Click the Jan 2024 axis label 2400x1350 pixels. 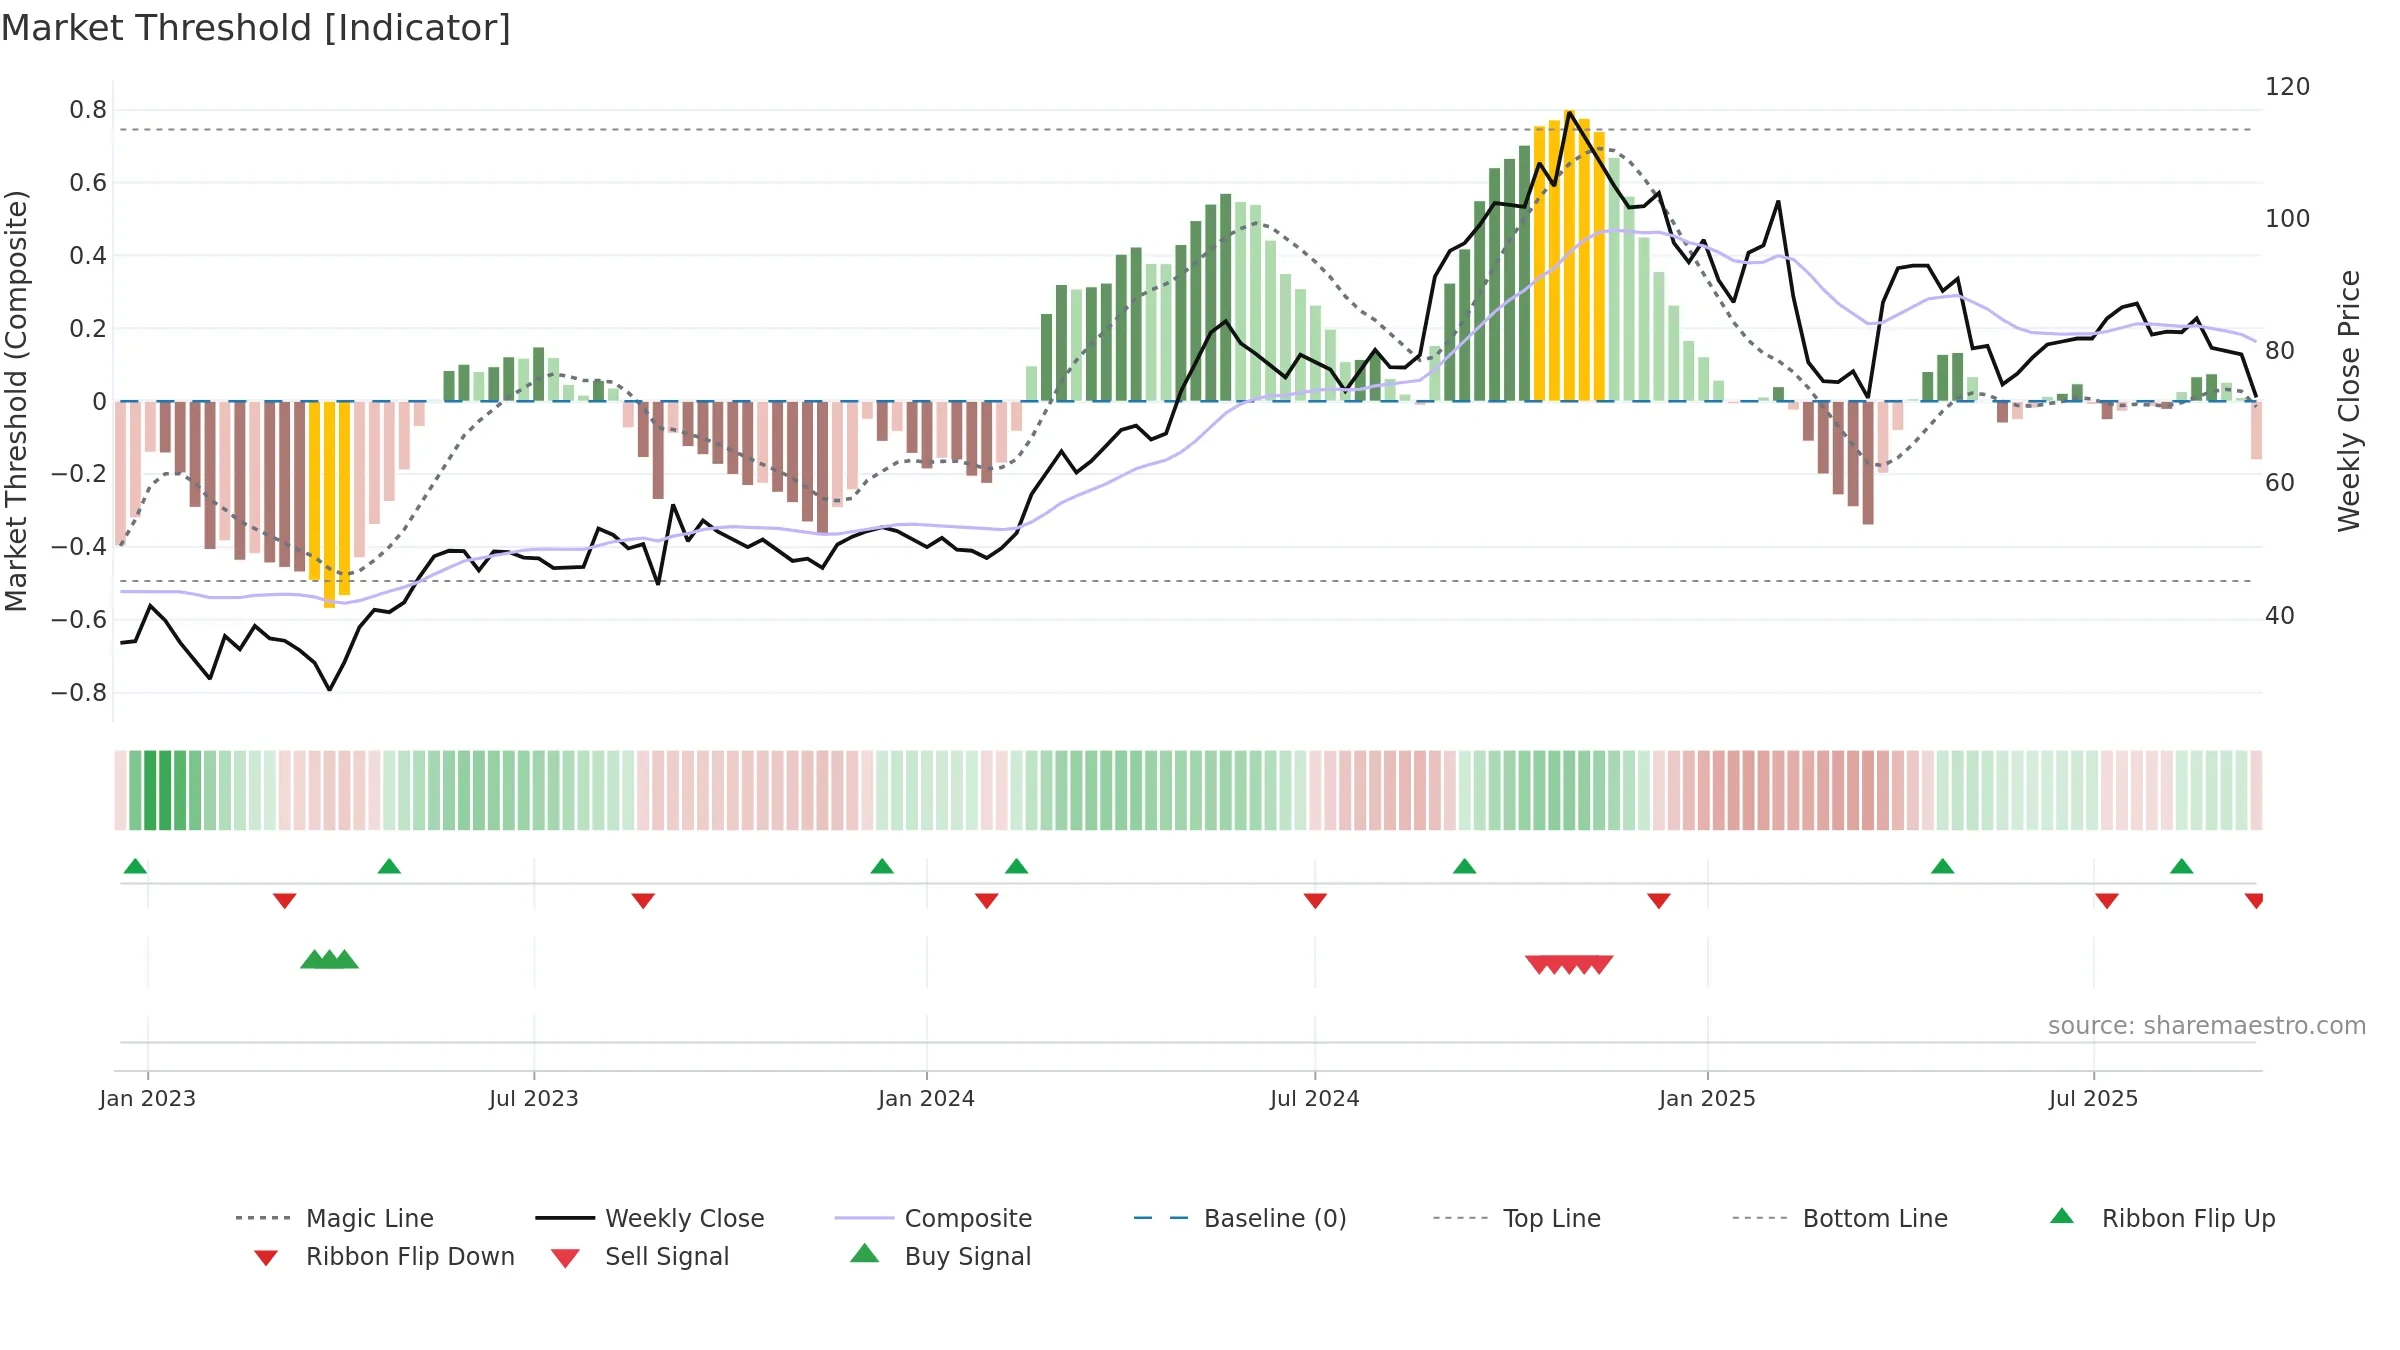click(x=927, y=1098)
